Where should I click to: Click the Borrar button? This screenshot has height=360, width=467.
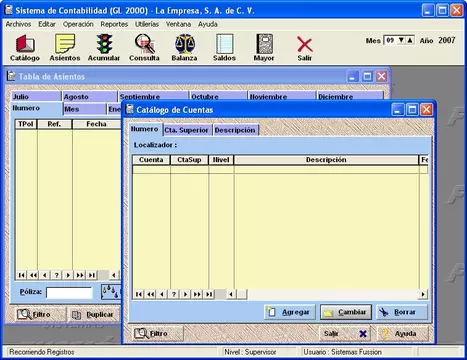402,312
